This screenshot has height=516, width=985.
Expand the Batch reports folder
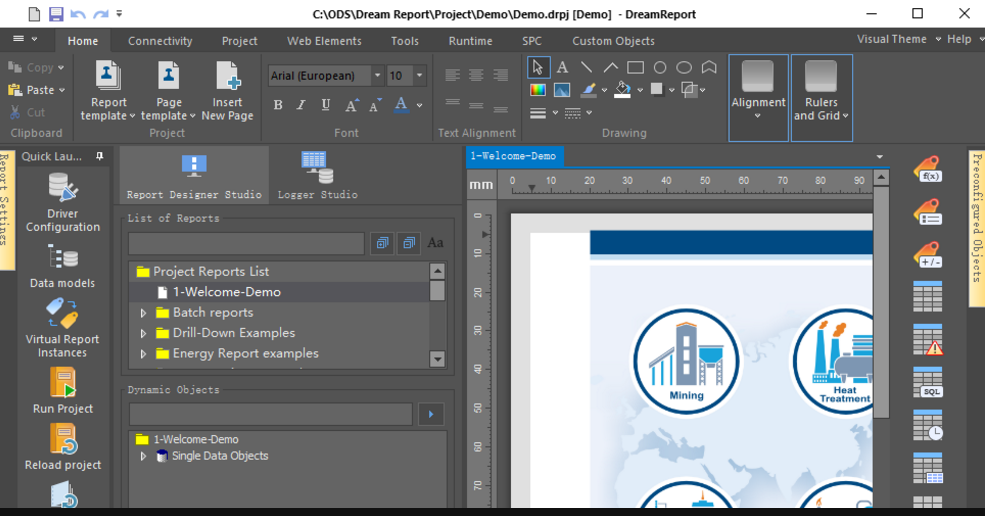pos(143,313)
